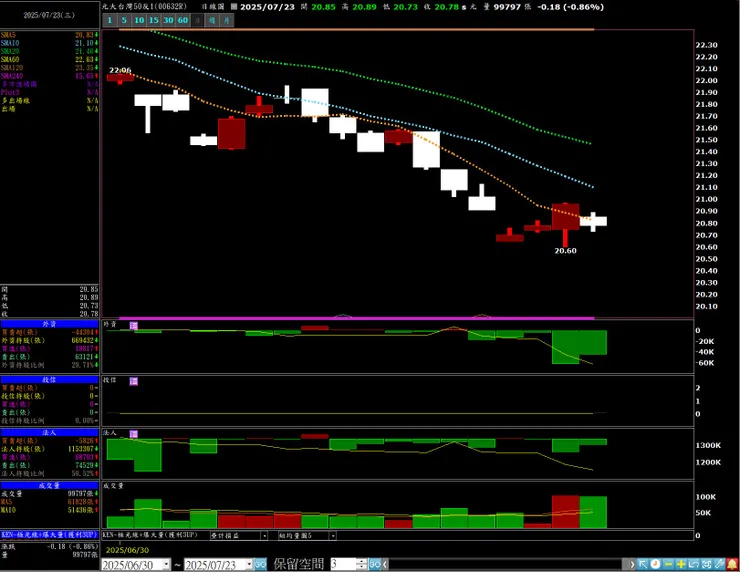This screenshot has height=572, width=740.
Task: Click the latest white candlestick on chart
Action: click(x=593, y=221)
